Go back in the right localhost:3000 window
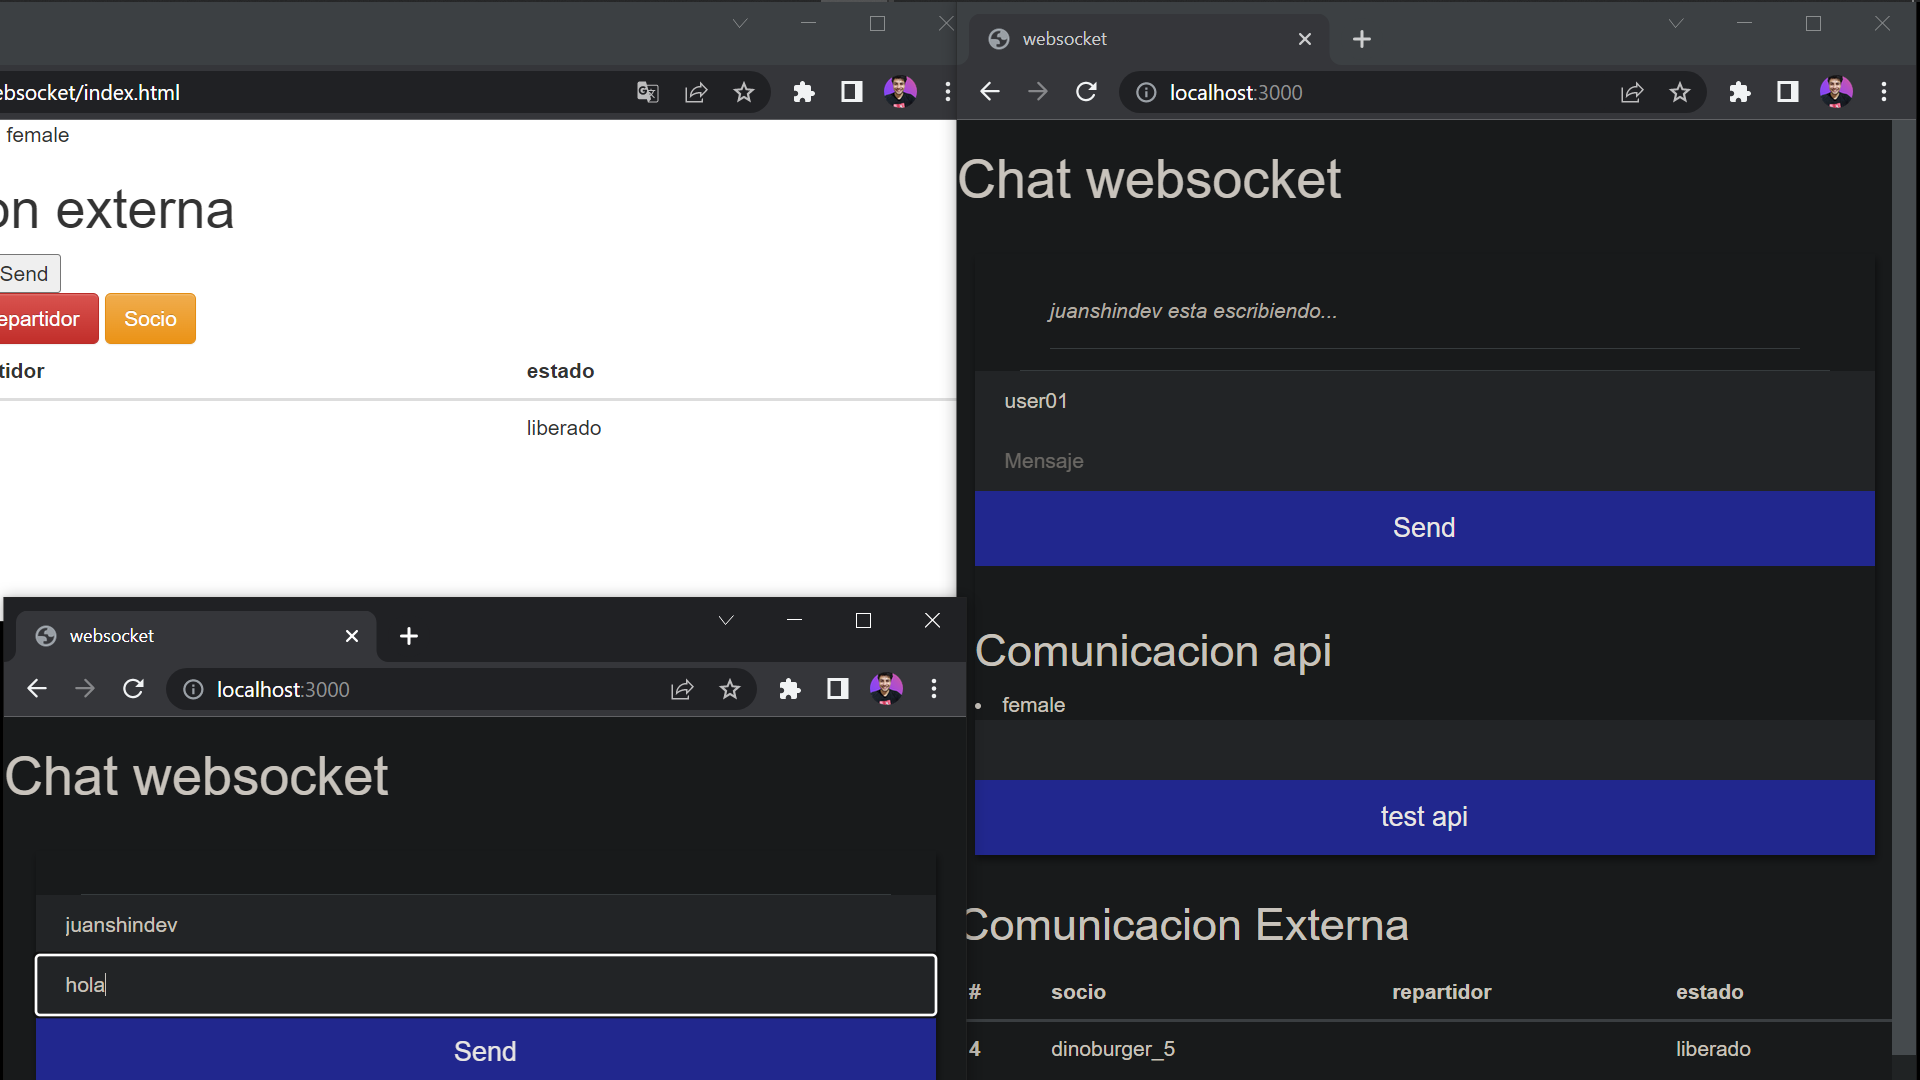Screen dimensions: 1920x1080 [x=990, y=92]
